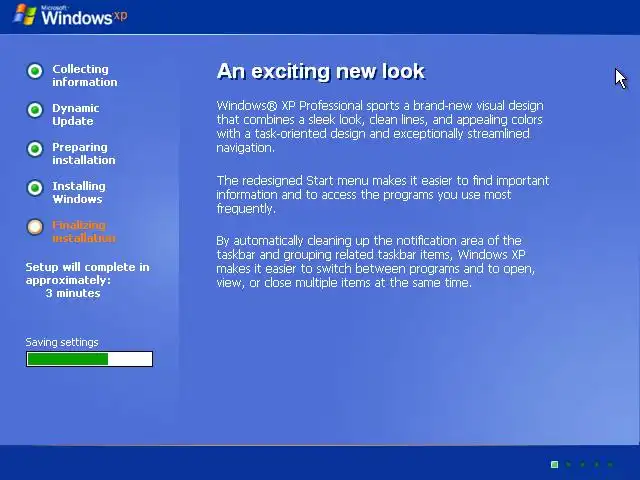The width and height of the screenshot is (640, 480).
Task: Select the Dynamic Update step label
Action: 76,115
